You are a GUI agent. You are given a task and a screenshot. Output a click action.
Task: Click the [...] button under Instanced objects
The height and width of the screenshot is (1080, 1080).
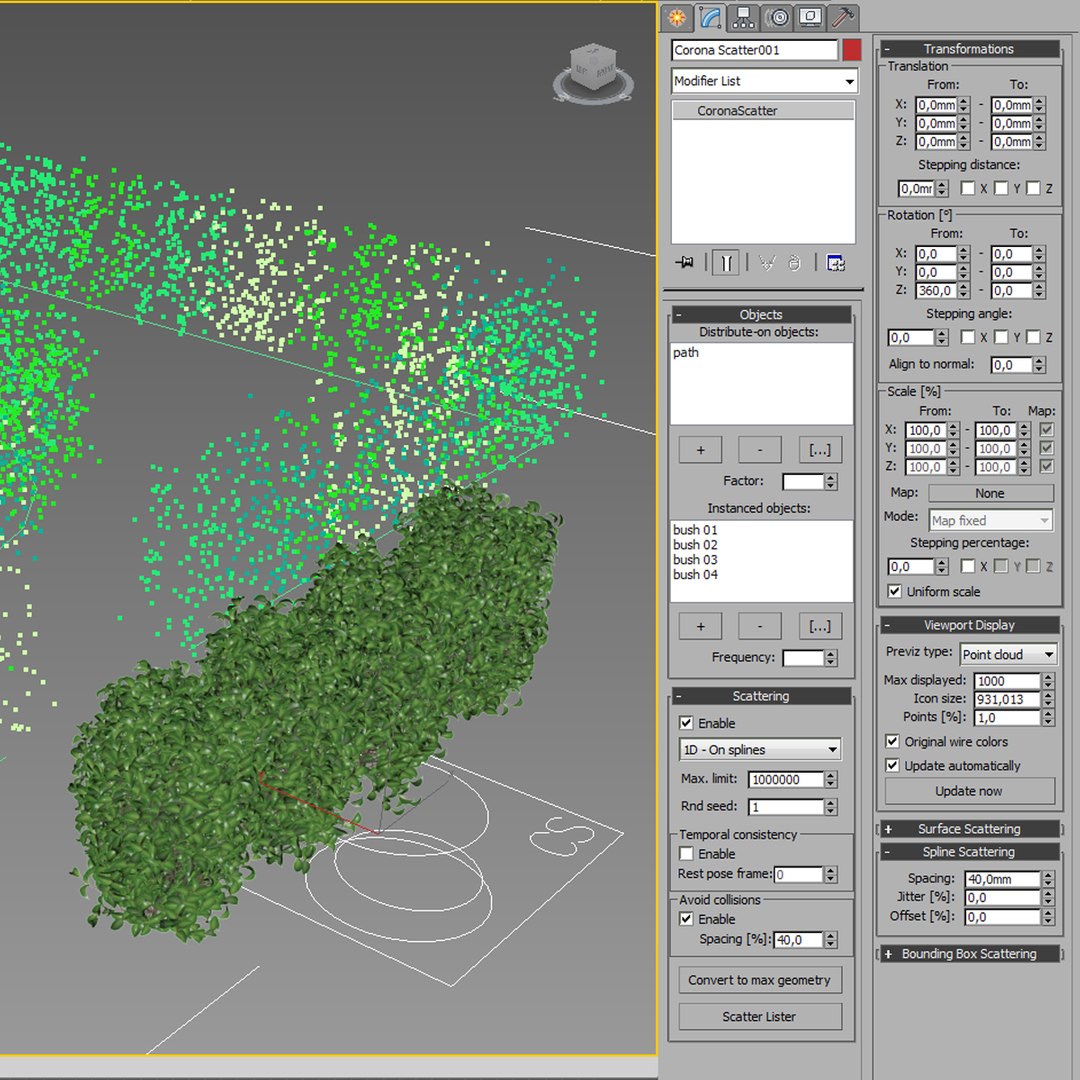coord(820,627)
